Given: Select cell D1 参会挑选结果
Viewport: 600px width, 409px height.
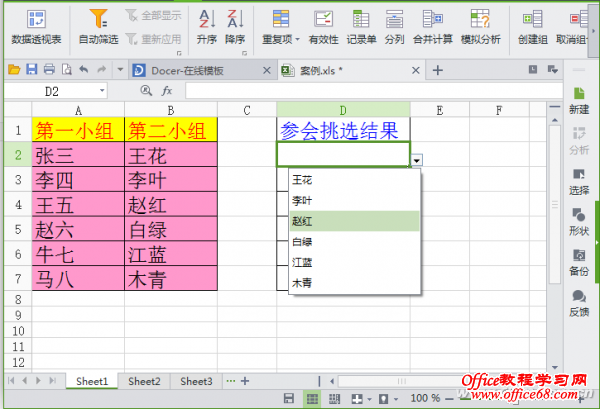Looking at the screenshot, I should click(x=343, y=130).
